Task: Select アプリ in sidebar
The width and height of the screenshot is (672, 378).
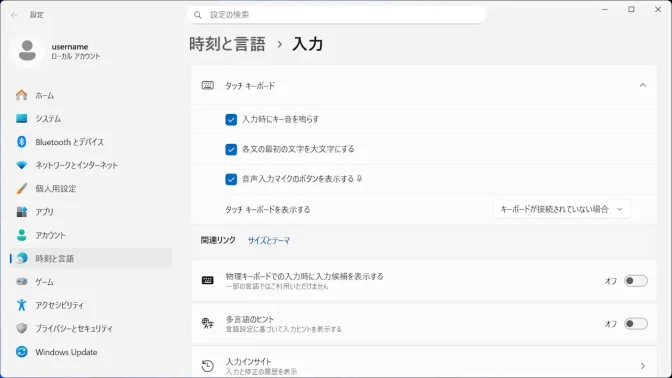Action: coord(91,212)
